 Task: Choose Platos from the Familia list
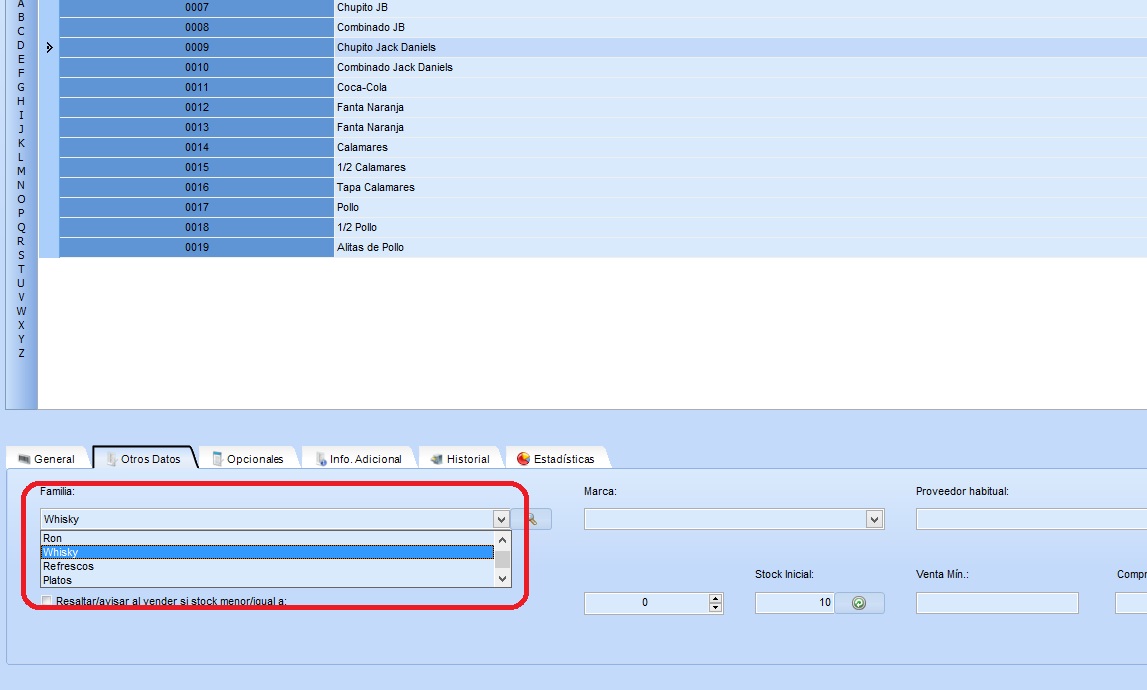click(267, 580)
